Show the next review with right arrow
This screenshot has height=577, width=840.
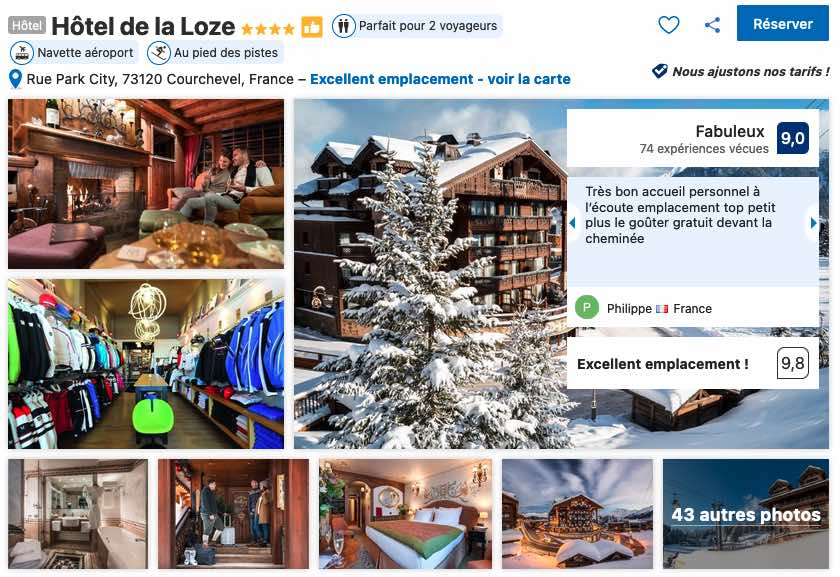point(813,222)
